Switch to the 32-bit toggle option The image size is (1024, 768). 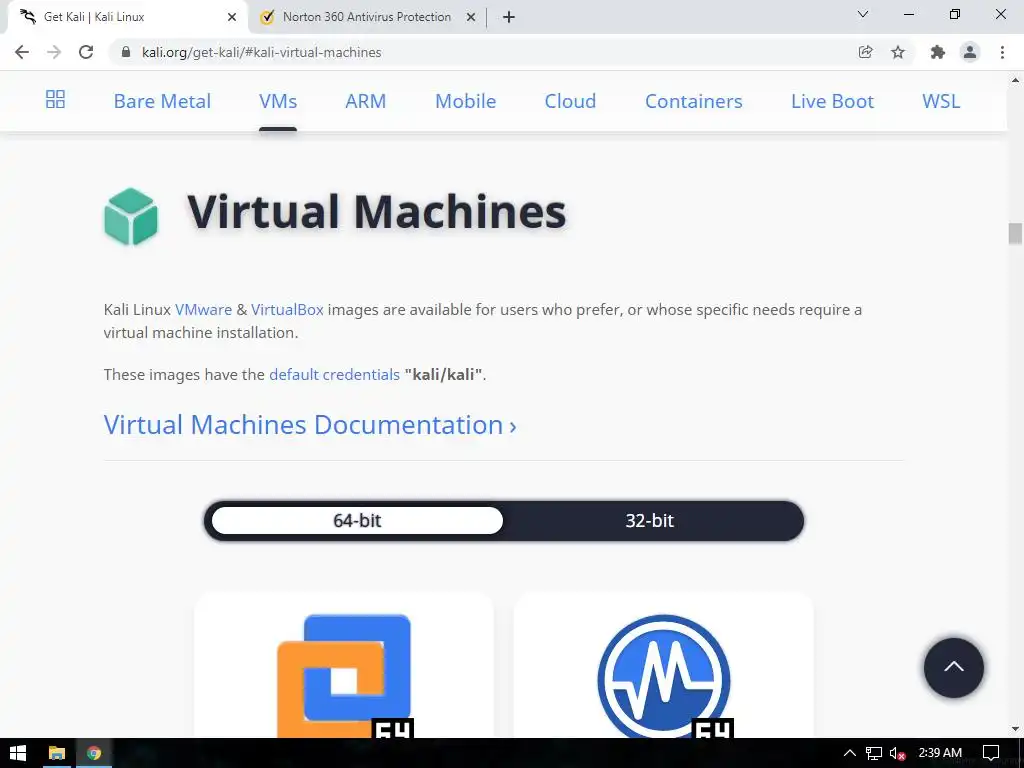coord(649,520)
